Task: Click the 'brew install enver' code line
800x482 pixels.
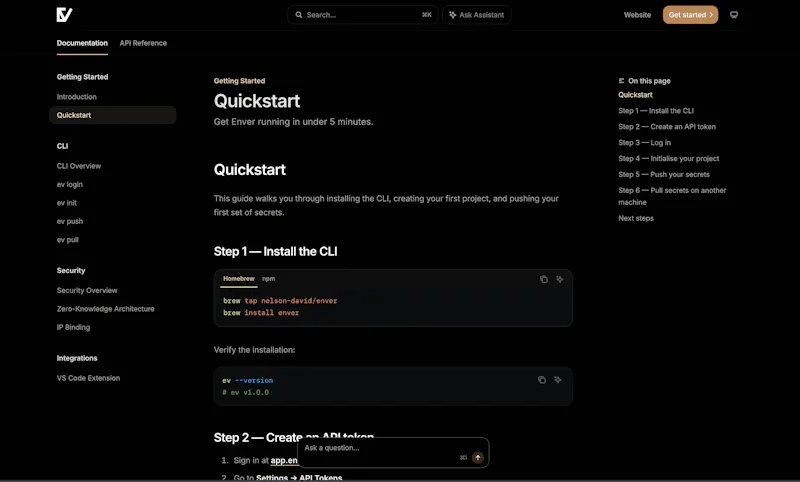Action: click(261, 313)
